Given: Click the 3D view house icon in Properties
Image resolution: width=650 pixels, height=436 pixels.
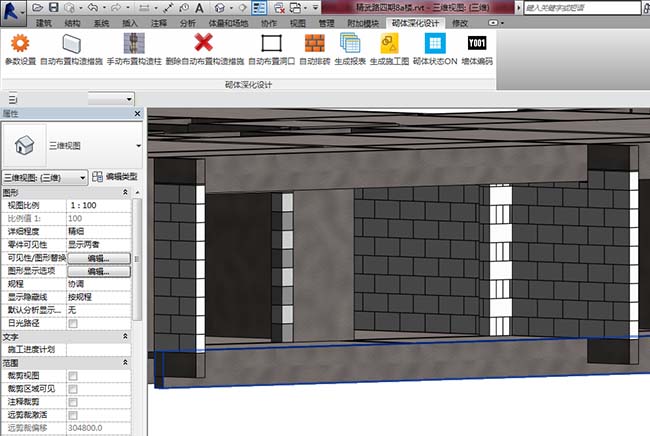Looking at the screenshot, I should [x=24, y=145].
